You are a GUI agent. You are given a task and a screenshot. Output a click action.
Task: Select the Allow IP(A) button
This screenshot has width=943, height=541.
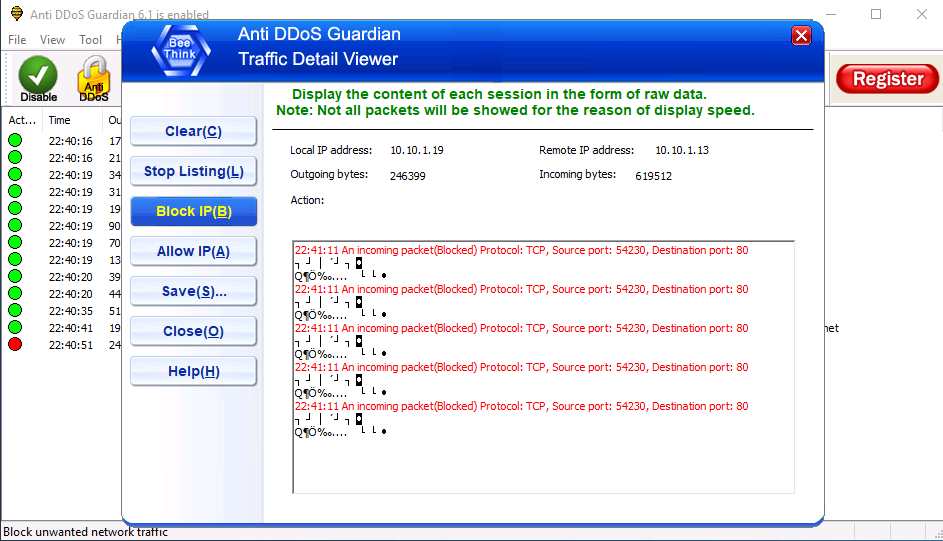[x=193, y=251]
